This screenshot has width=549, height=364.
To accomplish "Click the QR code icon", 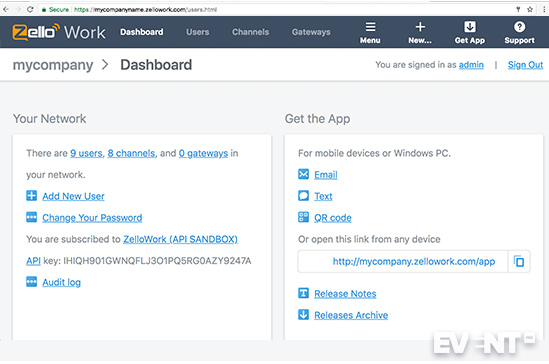I will (304, 217).
